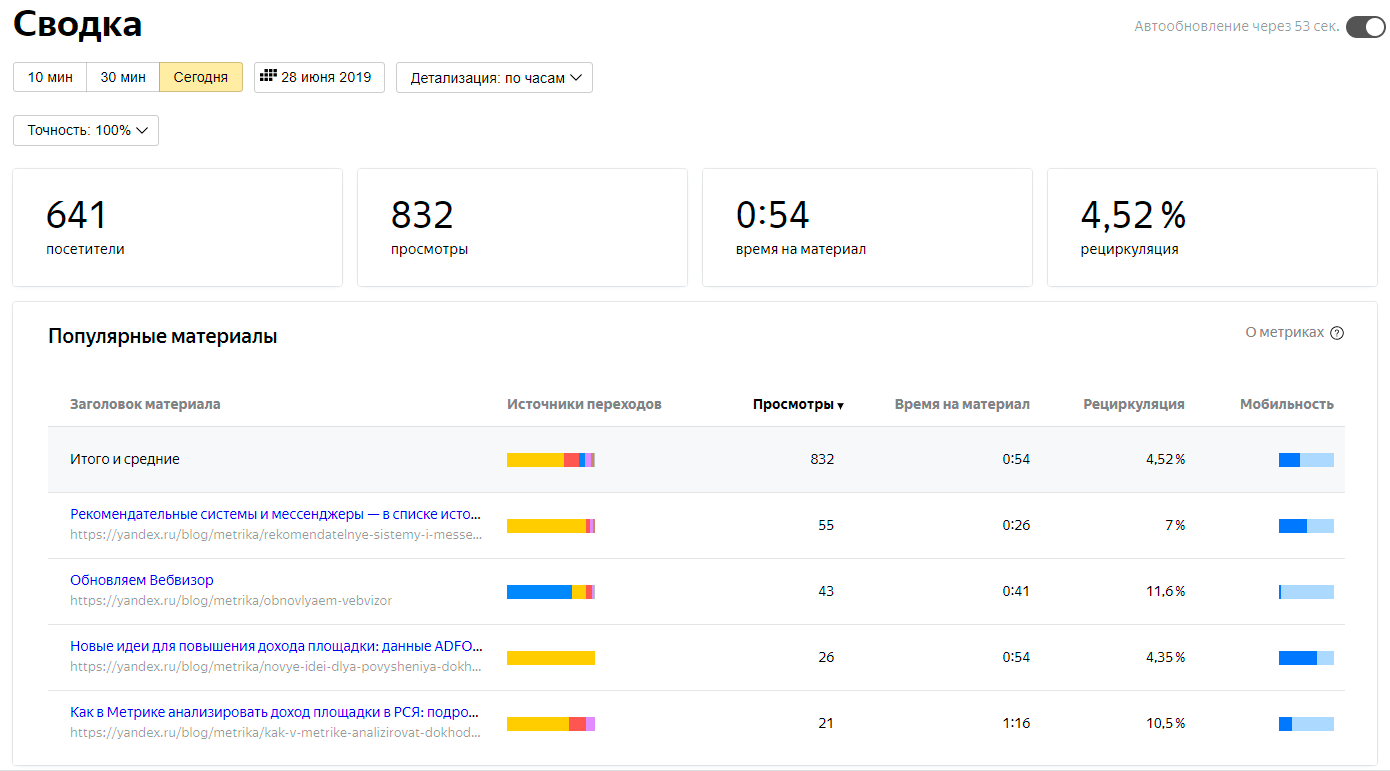Open the Обновляем Вебвизор article link
The image size is (1390, 771).
[142, 580]
